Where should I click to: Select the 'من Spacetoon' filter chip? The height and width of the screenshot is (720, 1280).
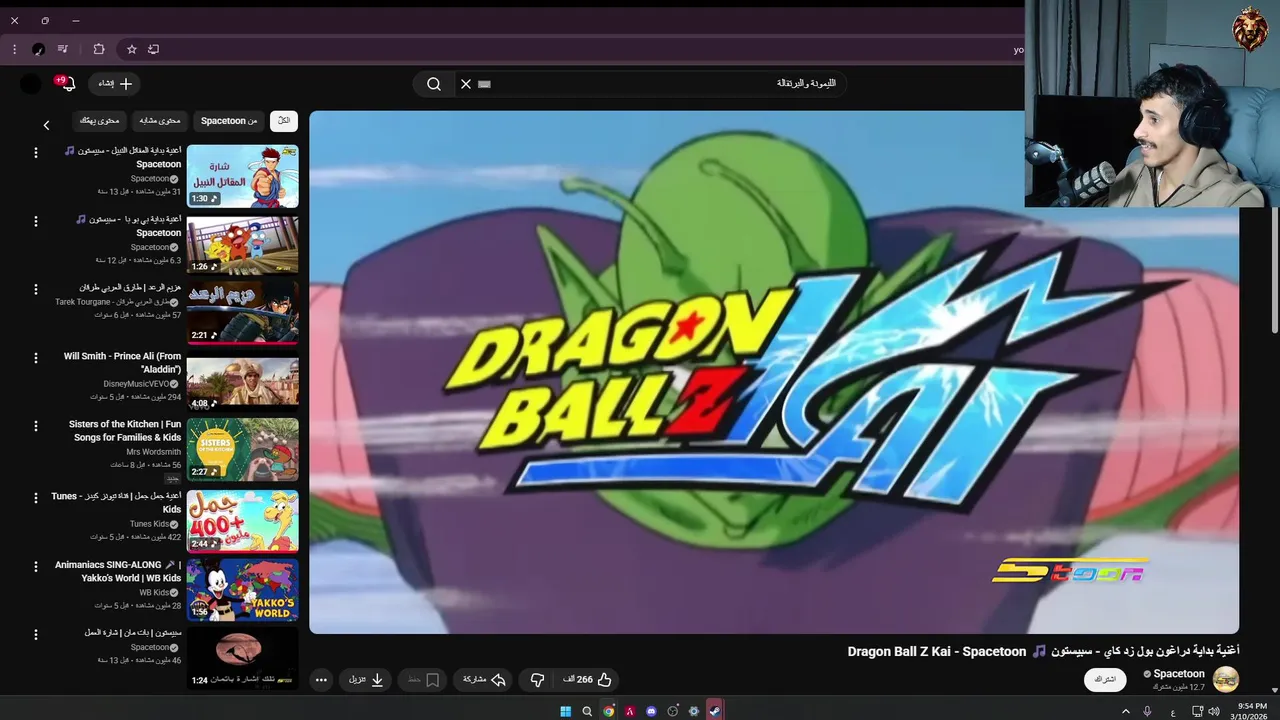click(229, 120)
